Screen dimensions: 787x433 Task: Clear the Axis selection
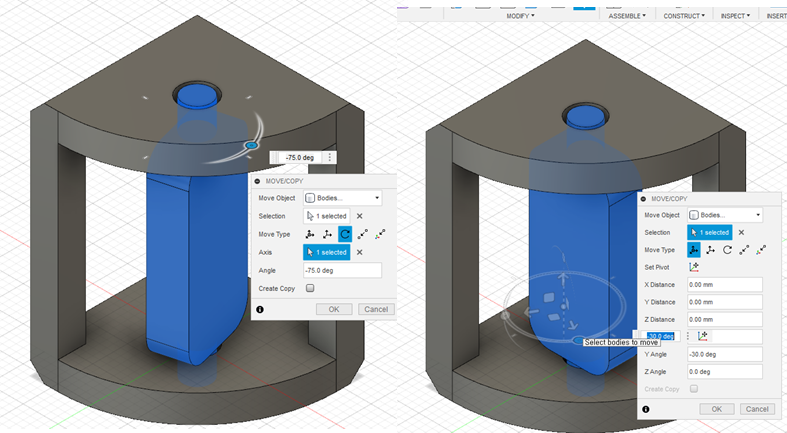point(359,252)
